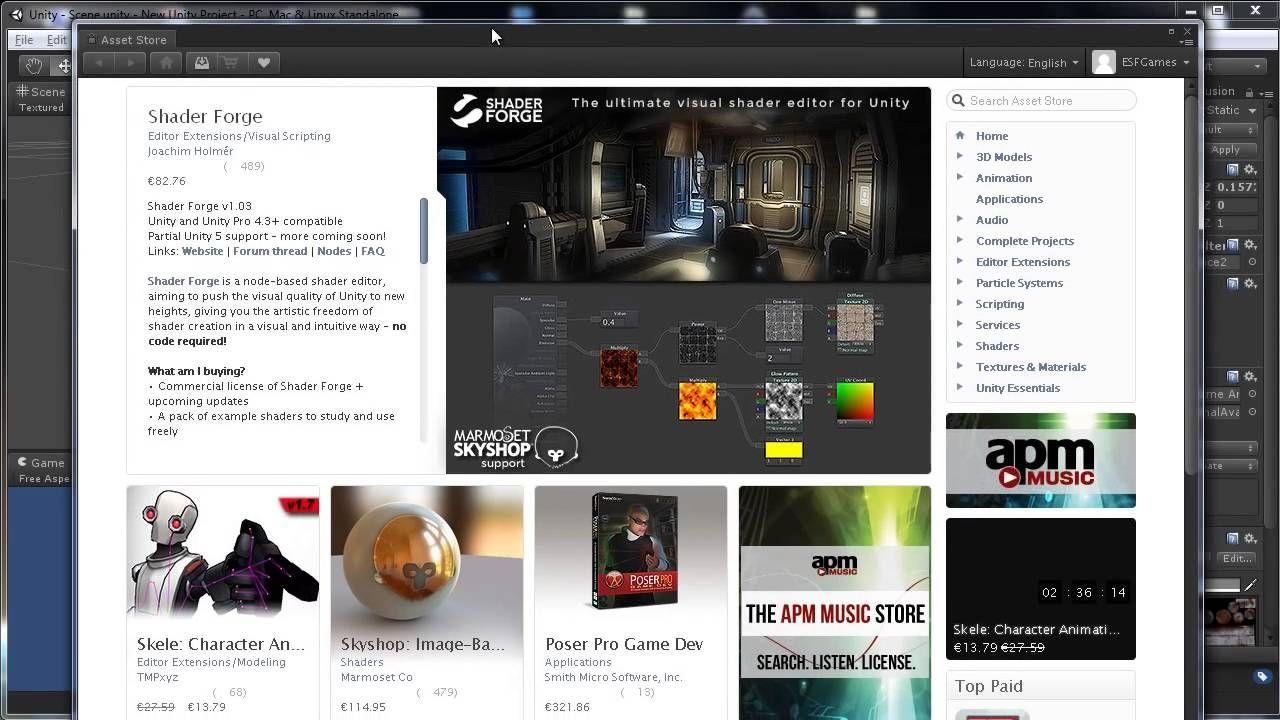Viewport: 1280px width, 720px height.
Task: Open the Services category
Action: click(998, 325)
